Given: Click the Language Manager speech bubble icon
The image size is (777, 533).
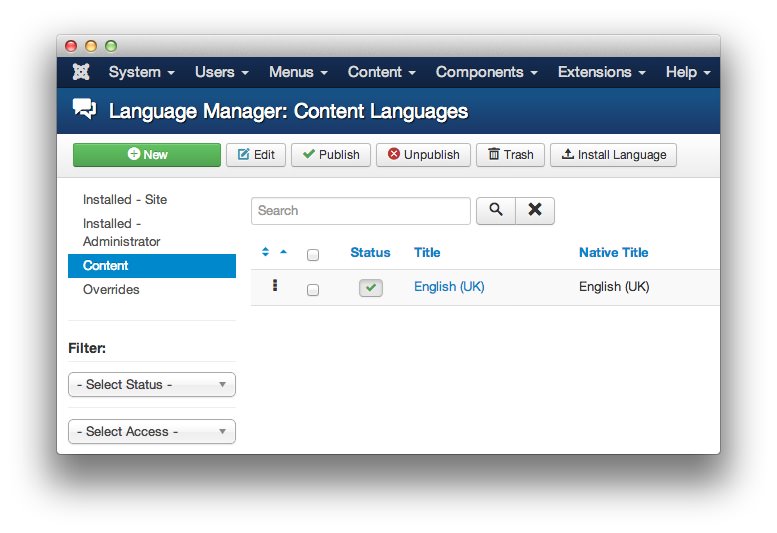Looking at the screenshot, I should coord(85,110).
